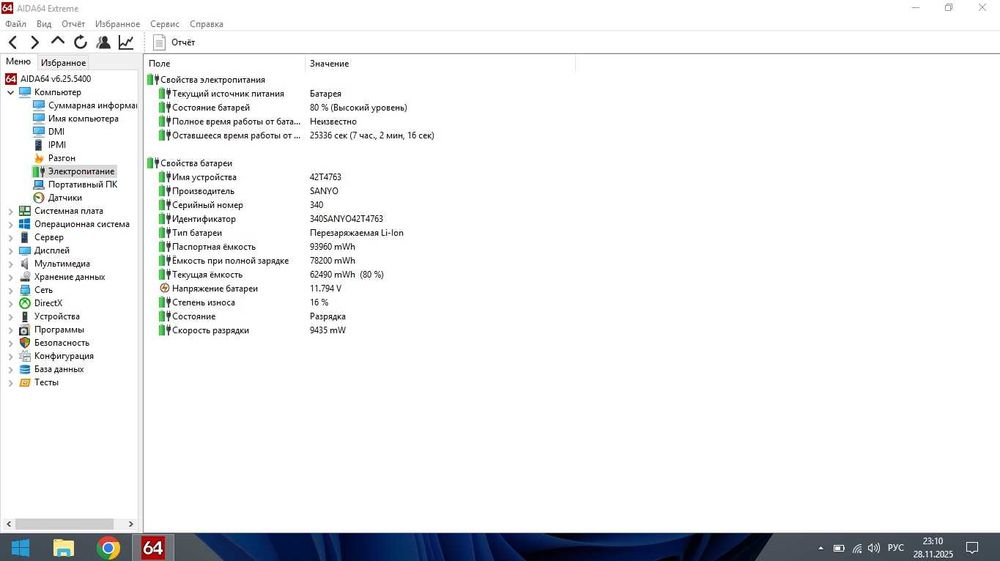Image resolution: width=1000 pixels, height=561 pixels.
Task: Select the Электропитание battery icon item
Action: pos(39,171)
